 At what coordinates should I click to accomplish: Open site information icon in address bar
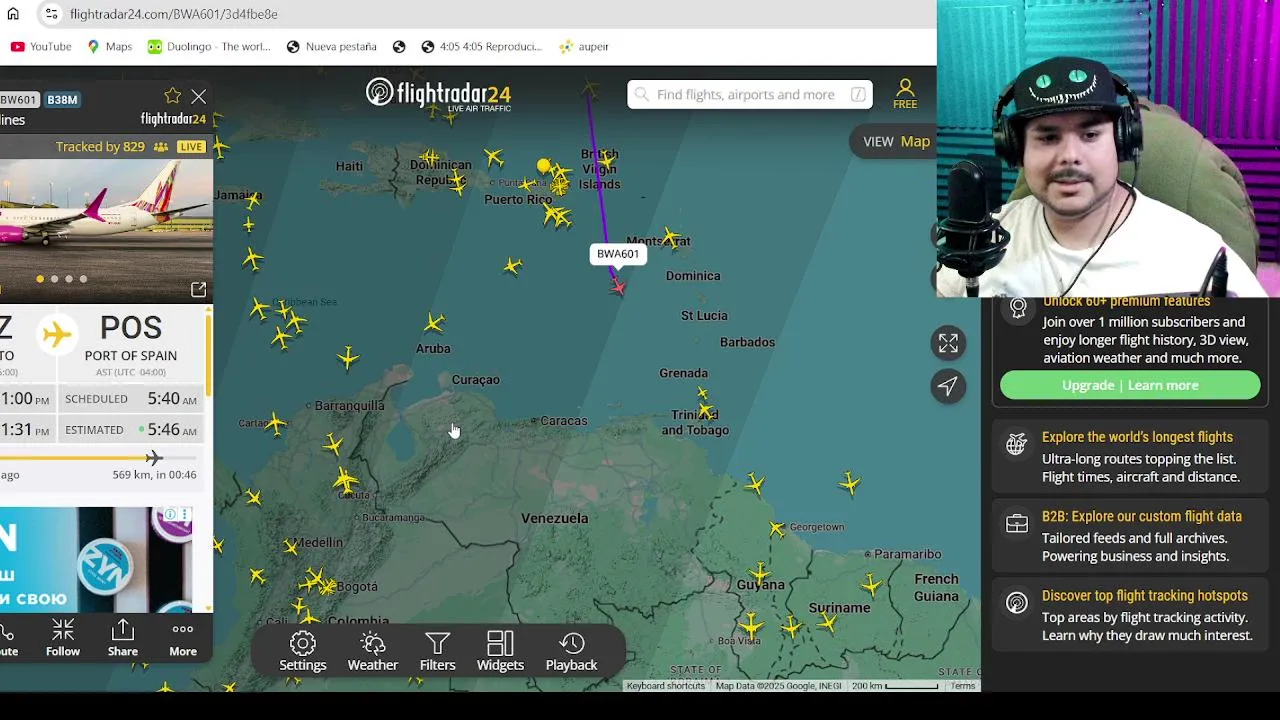51,14
